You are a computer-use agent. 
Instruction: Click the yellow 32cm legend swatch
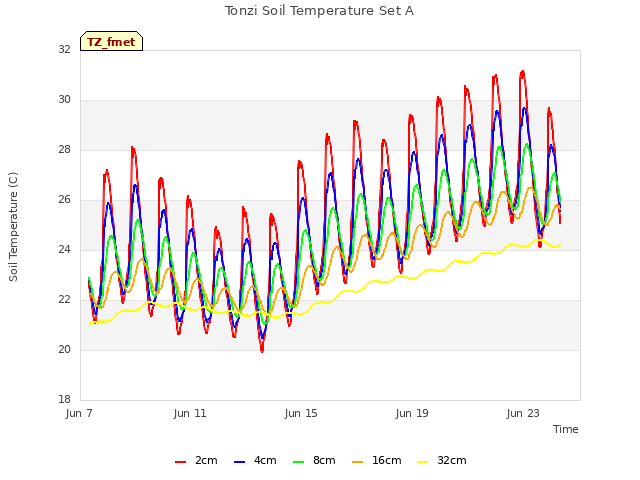(x=423, y=462)
